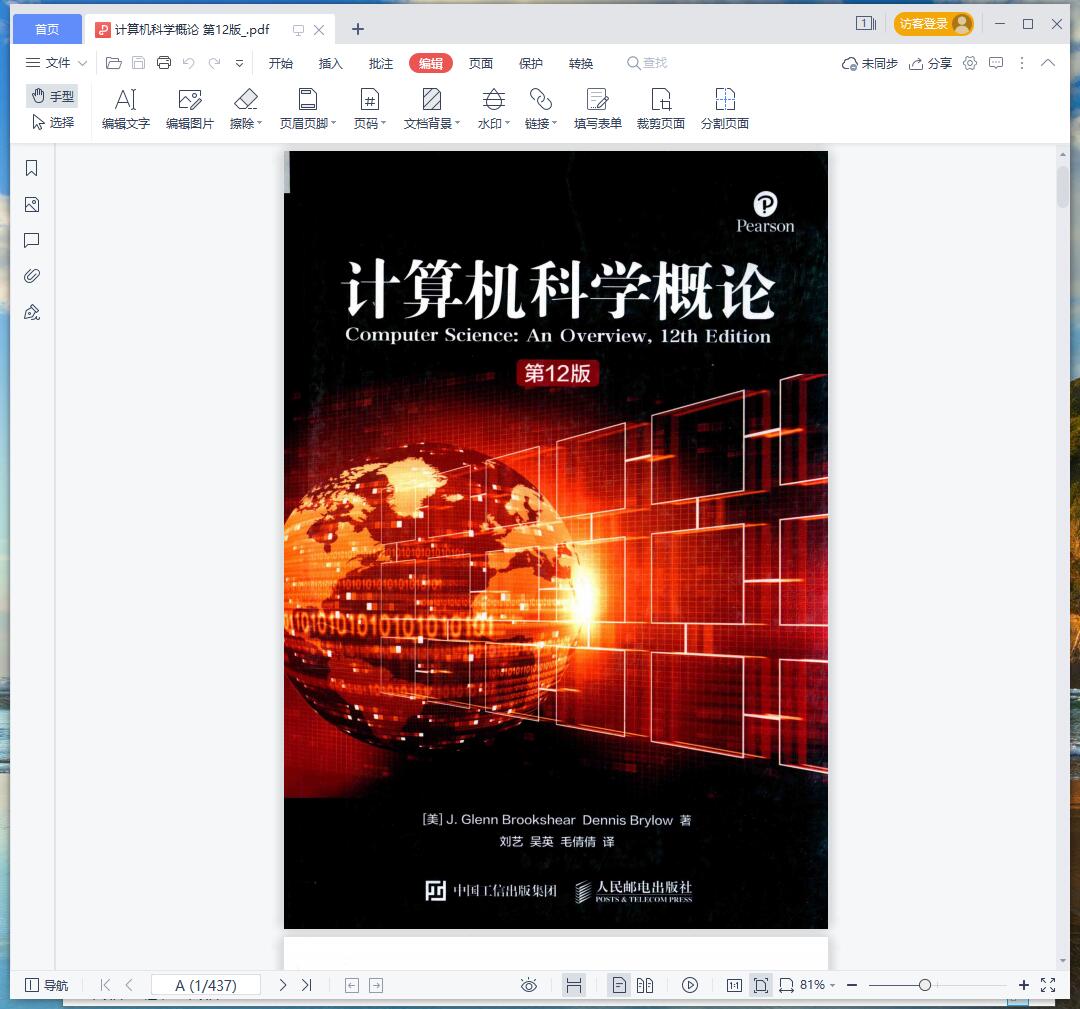Switch to the 页面 (Page) tab
Image resolution: width=1080 pixels, height=1009 pixels.
[481, 63]
